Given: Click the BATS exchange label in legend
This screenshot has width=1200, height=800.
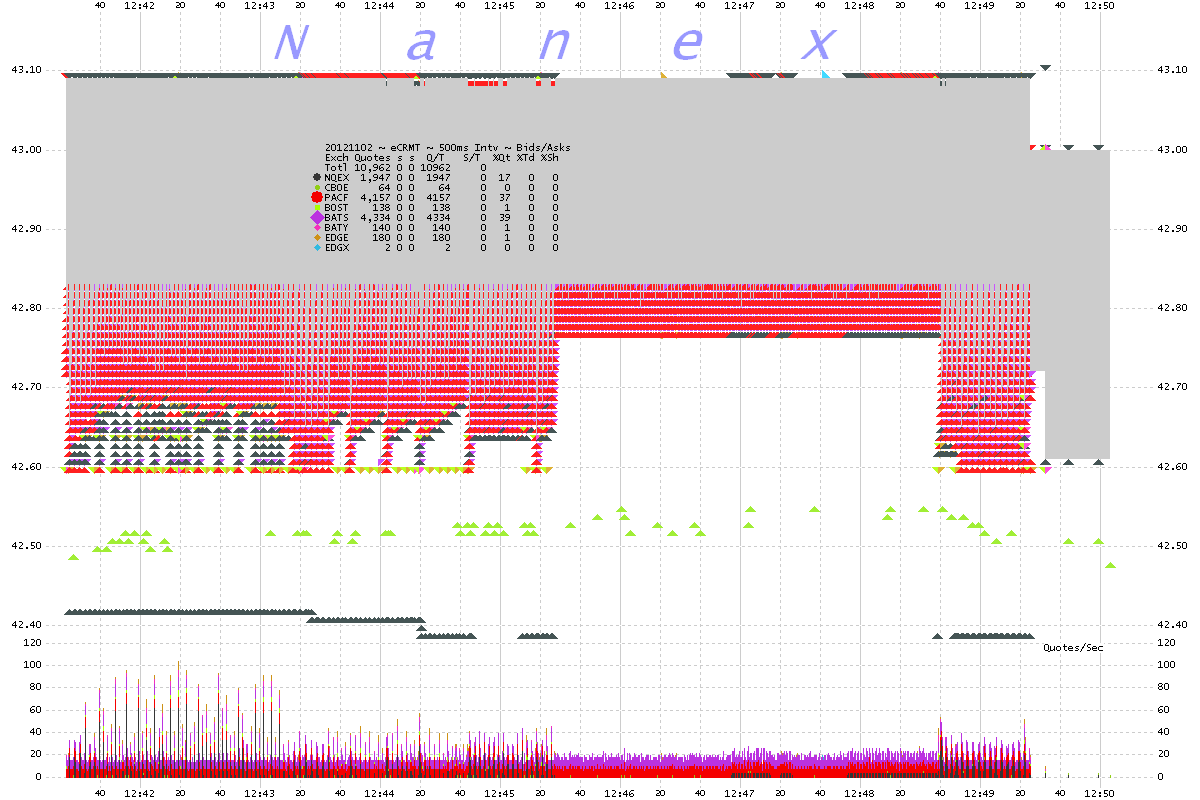Looking at the screenshot, I should pos(336,217).
